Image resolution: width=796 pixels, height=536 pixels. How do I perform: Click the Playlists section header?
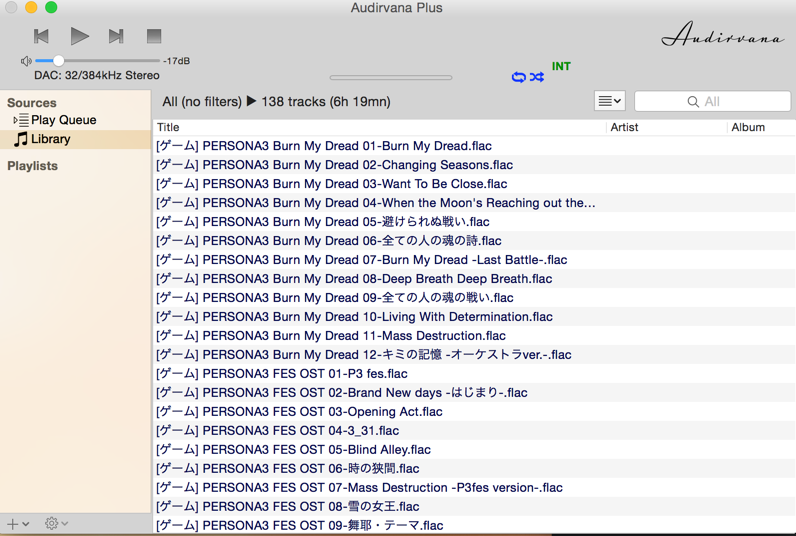click(x=32, y=166)
